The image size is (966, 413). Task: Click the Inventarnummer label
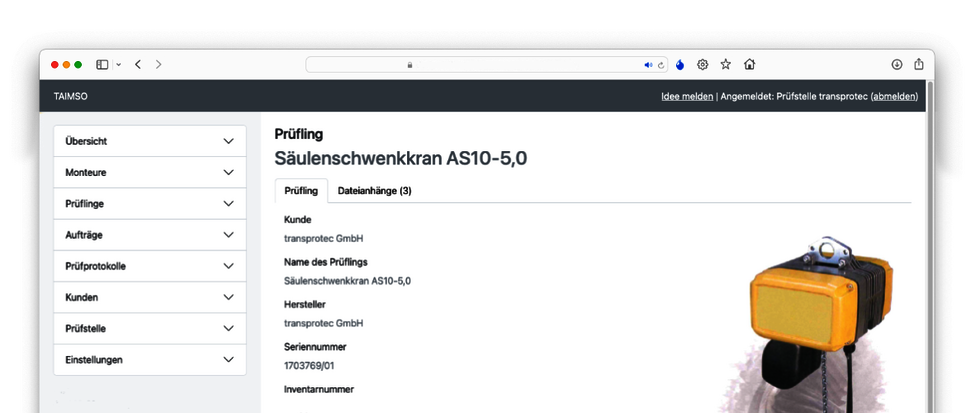point(319,389)
